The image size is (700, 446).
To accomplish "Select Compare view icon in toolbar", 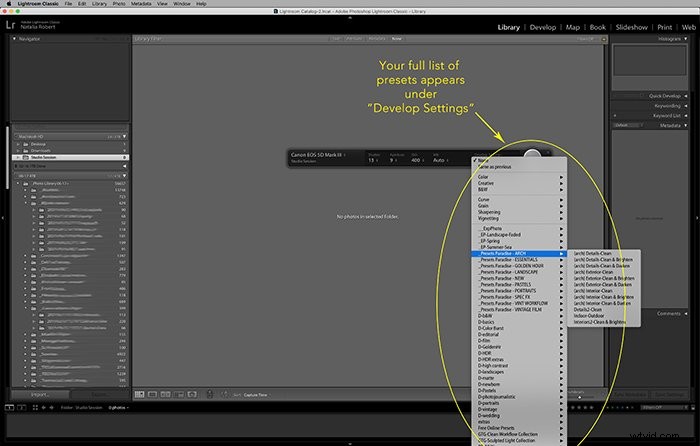I will point(165,394).
